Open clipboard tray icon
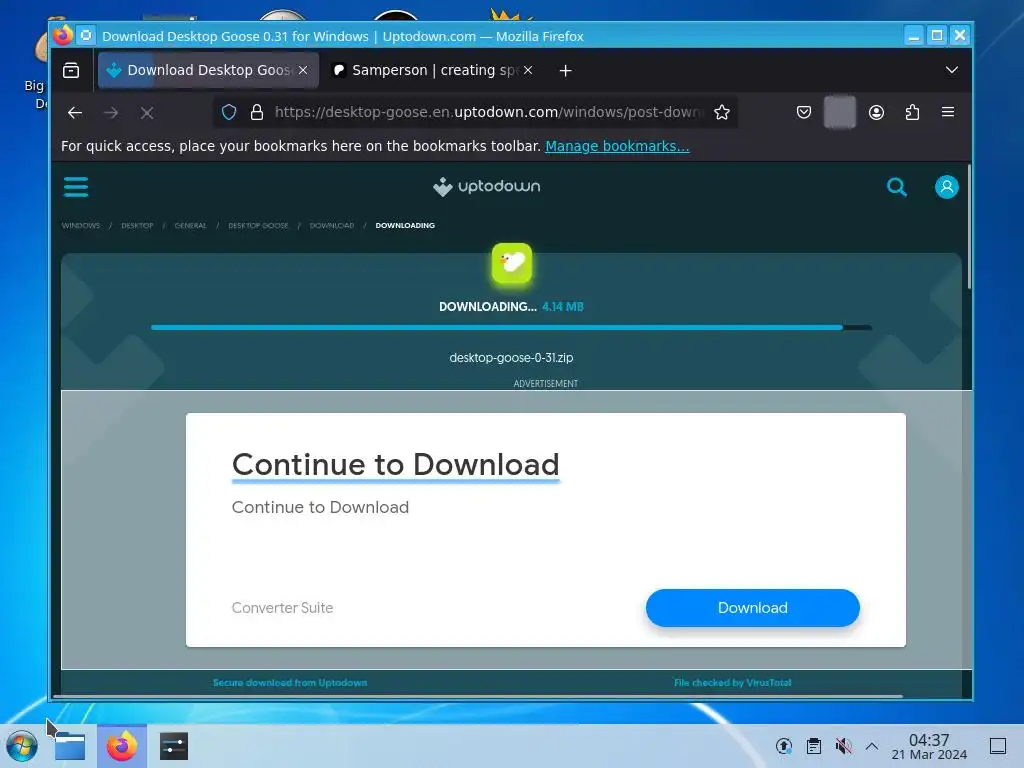 pyautogui.click(x=814, y=746)
